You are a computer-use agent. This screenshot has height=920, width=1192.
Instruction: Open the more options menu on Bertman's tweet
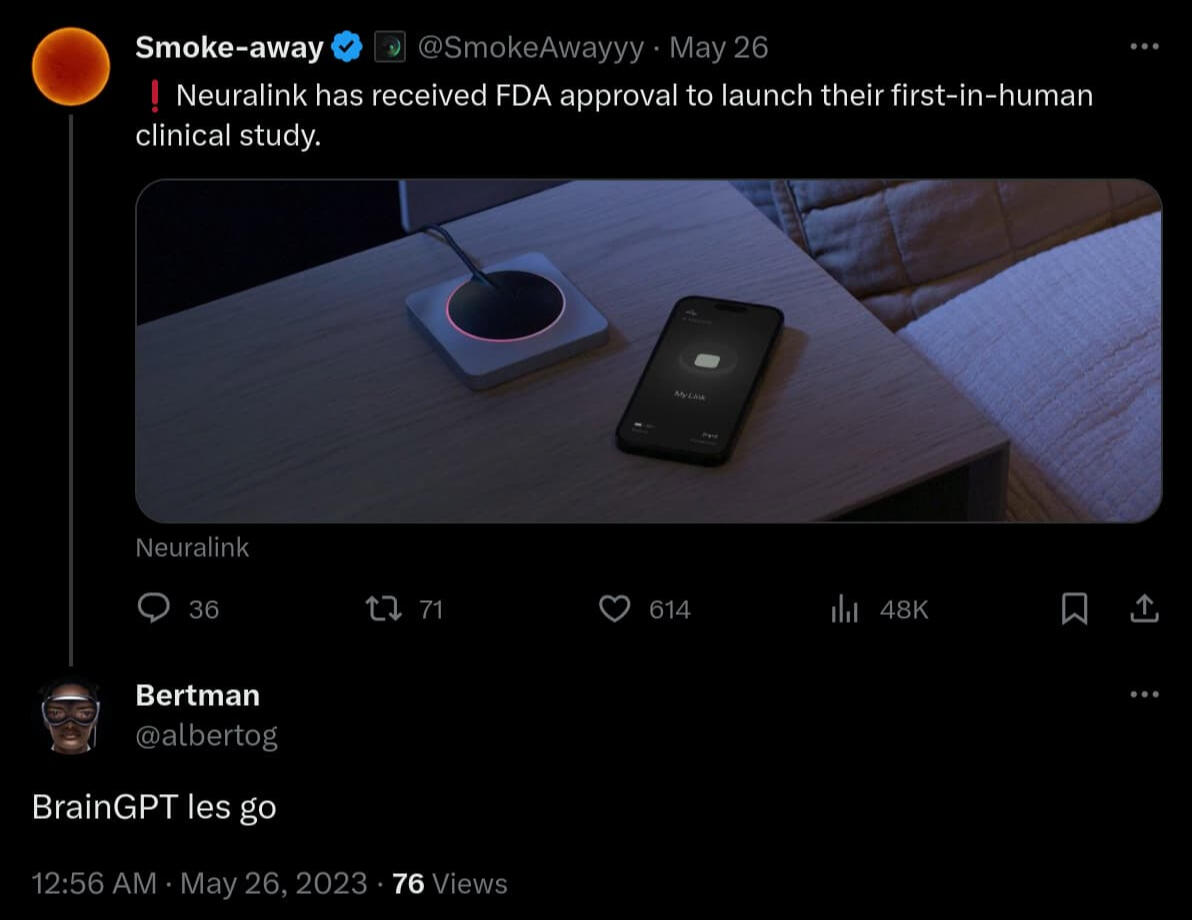pyautogui.click(x=1144, y=694)
